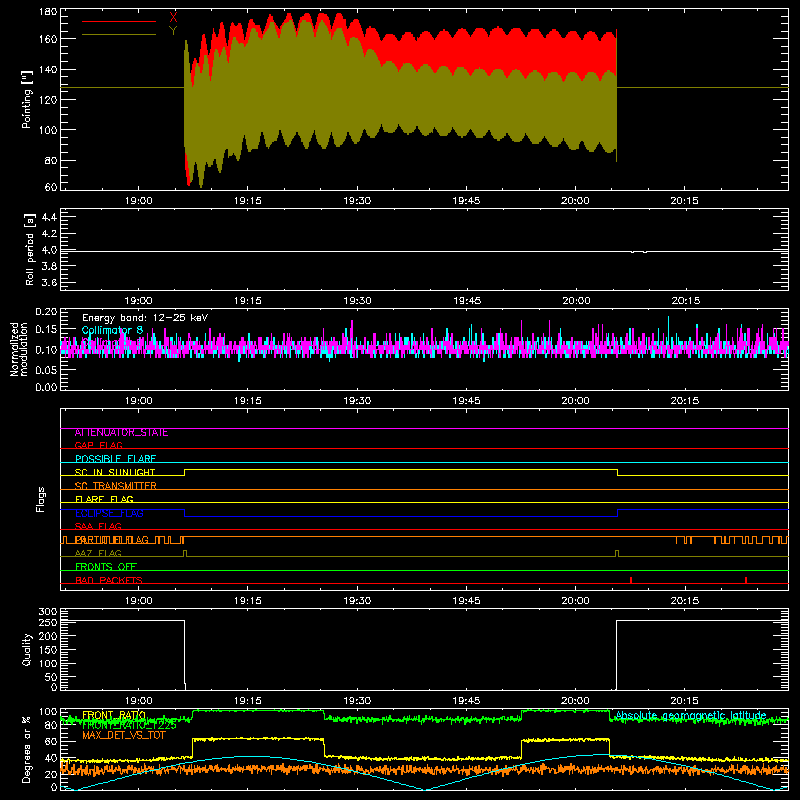Image resolution: width=800 pixels, height=800 pixels.
Task: Click the 4.4 tick on Roll period axis
Action: pyautogui.click(x=48, y=217)
